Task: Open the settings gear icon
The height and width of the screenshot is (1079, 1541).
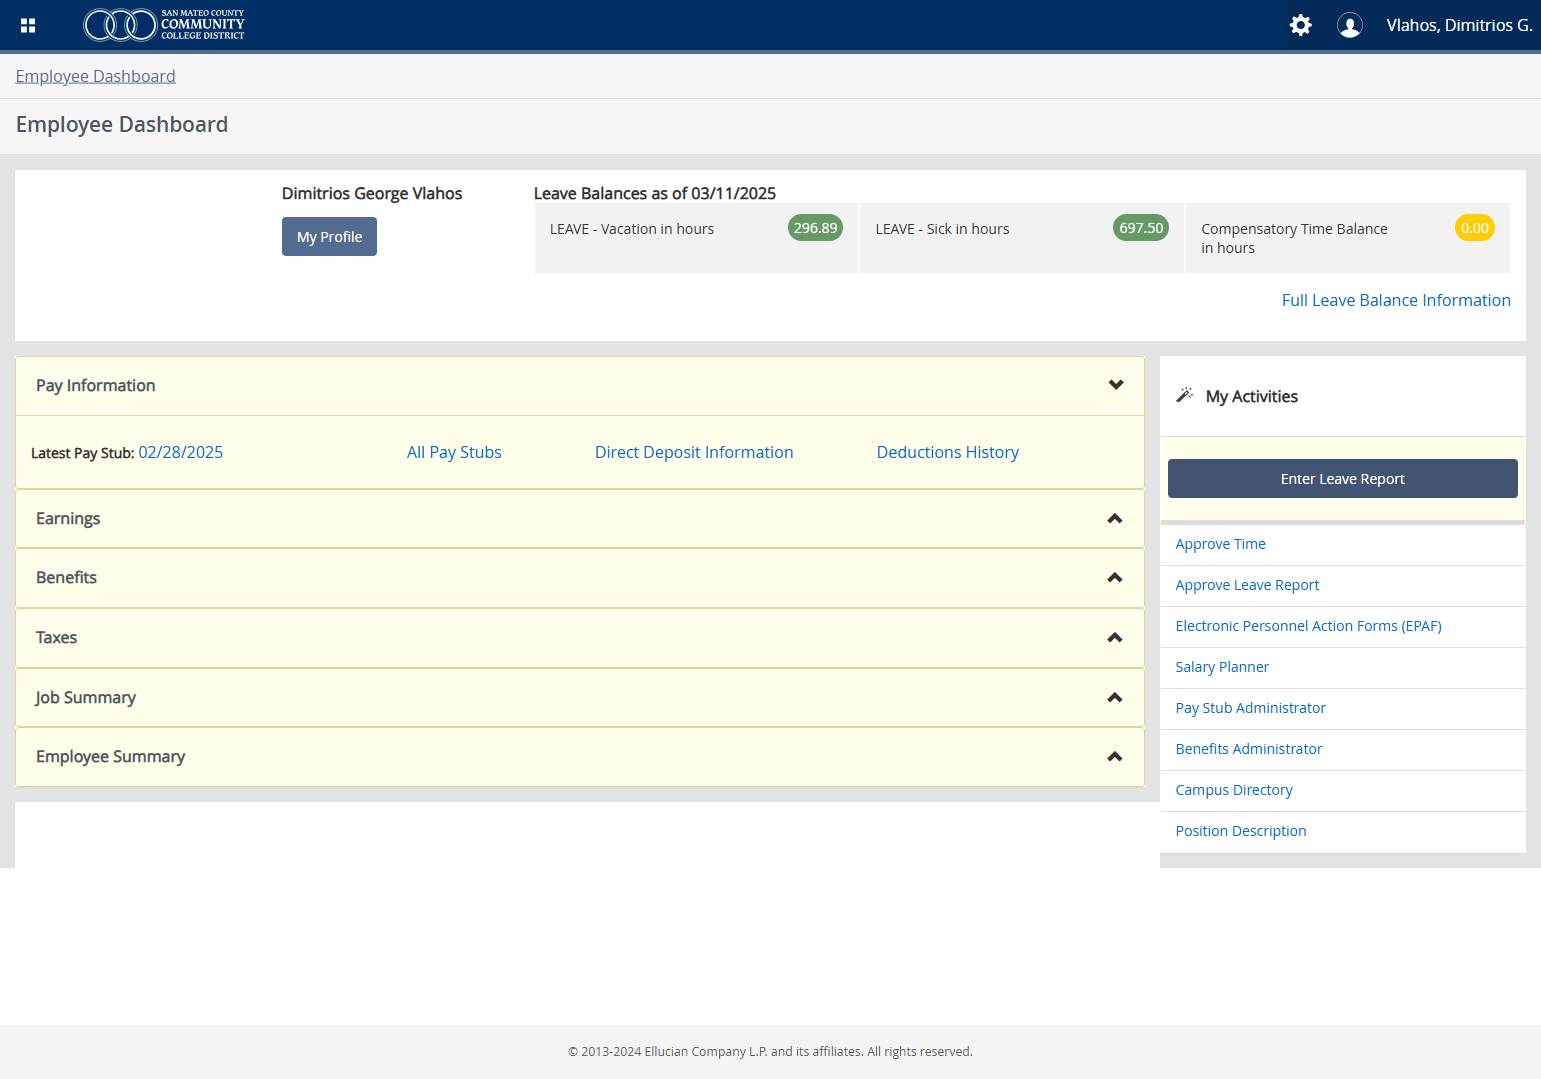Action: coord(1300,25)
